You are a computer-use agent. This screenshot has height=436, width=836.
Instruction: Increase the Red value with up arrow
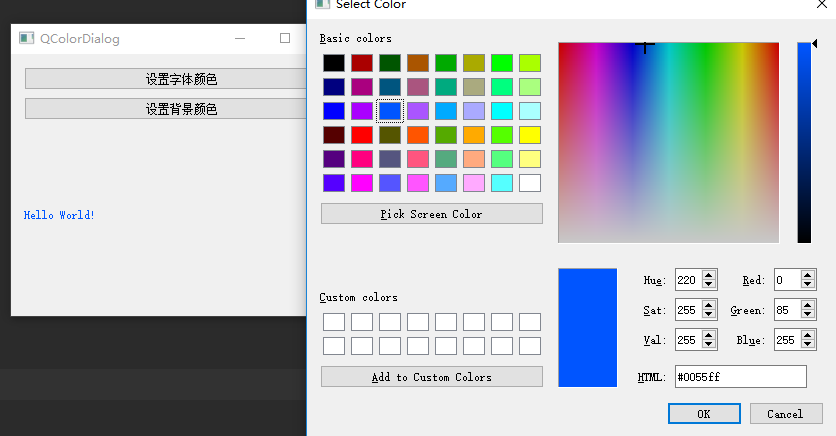pyautogui.click(x=807, y=276)
